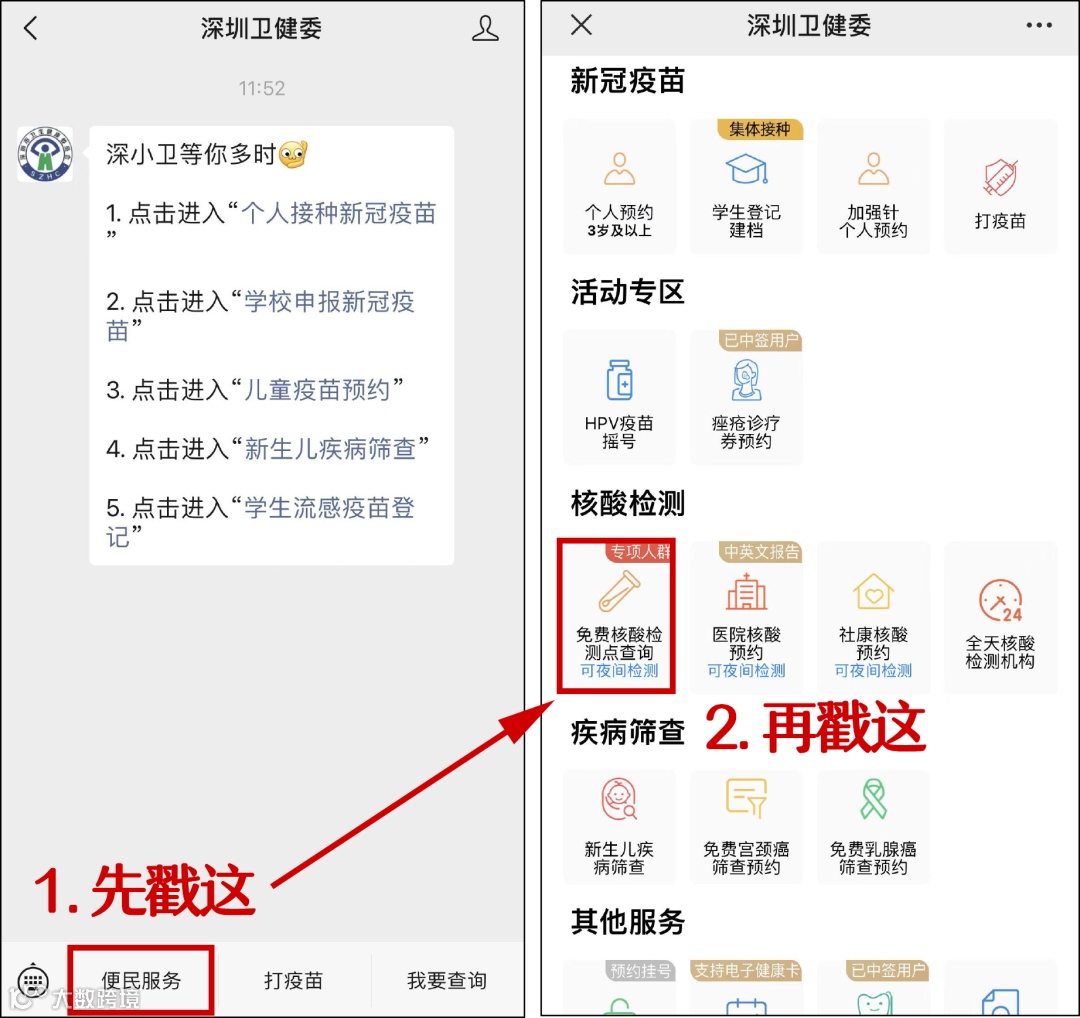Tap the 预约挂号 service card
The width and height of the screenshot is (1080, 1018).
point(619,988)
